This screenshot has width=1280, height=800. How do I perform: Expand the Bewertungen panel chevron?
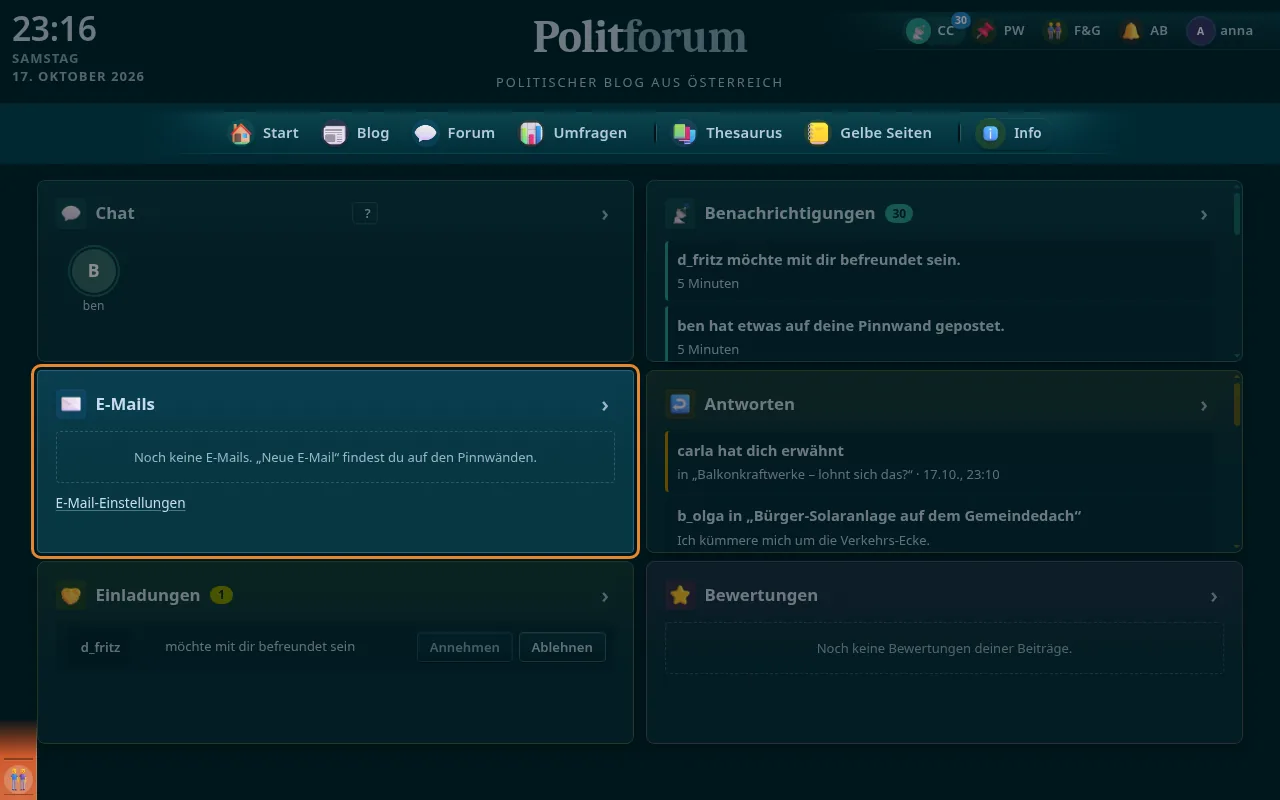(1214, 596)
